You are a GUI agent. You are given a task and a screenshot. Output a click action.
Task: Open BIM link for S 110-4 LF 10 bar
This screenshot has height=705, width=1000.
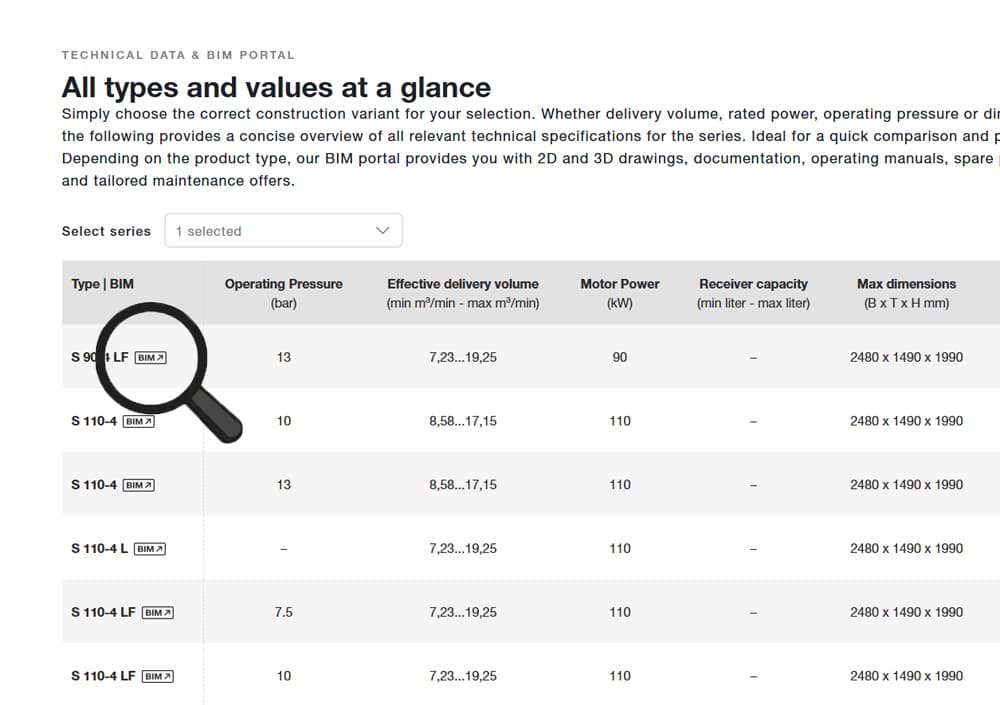pos(157,676)
